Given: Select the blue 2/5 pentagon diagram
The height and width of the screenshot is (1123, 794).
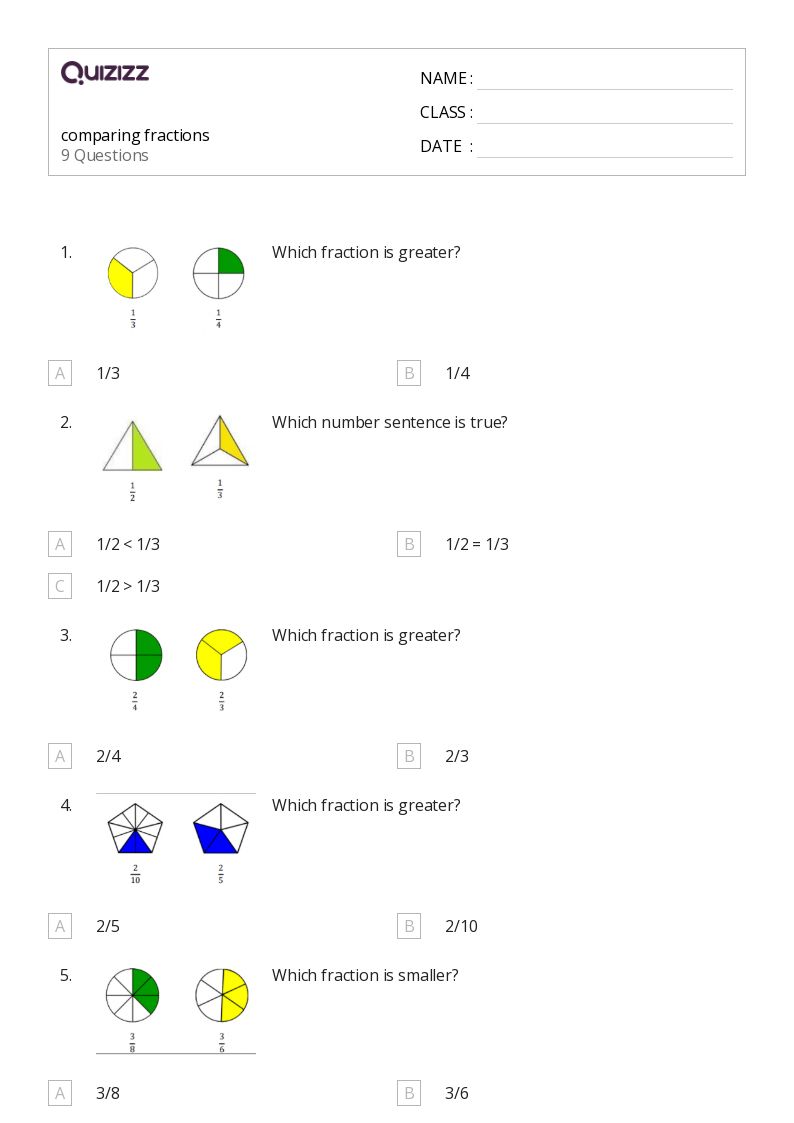Looking at the screenshot, I should click(x=221, y=828).
